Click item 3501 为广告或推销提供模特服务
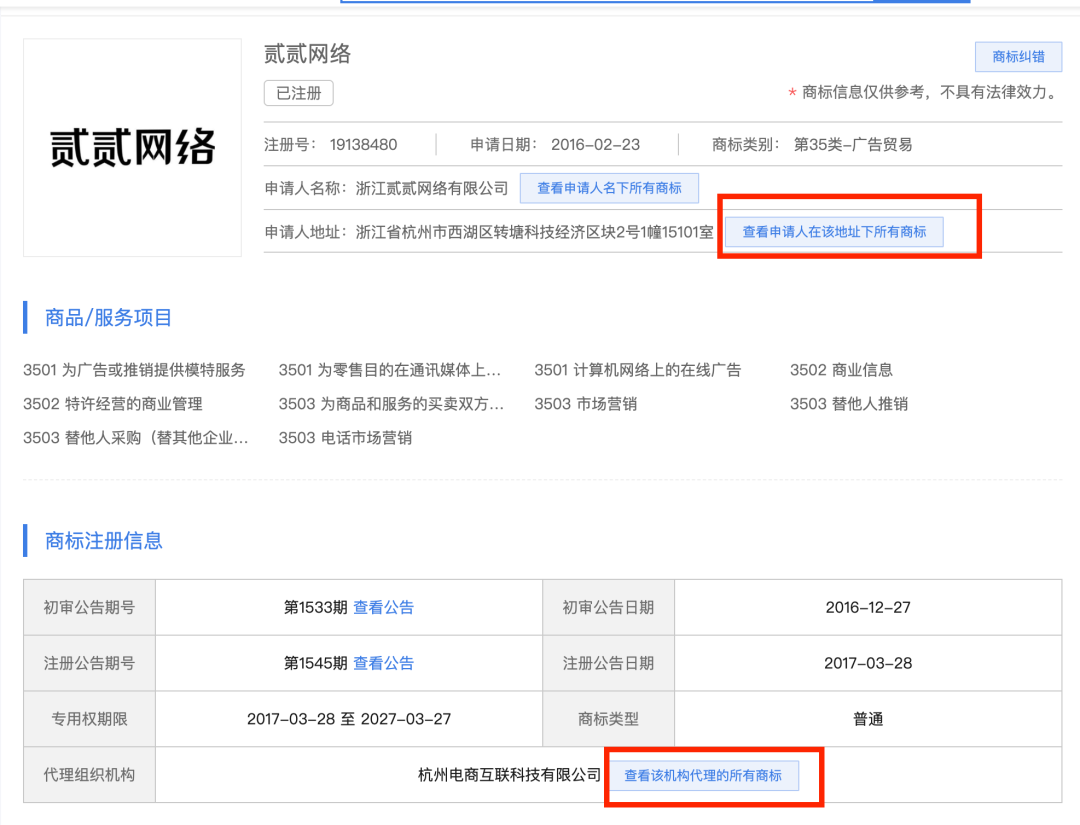This screenshot has height=825, width=1080. pos(134,370)
